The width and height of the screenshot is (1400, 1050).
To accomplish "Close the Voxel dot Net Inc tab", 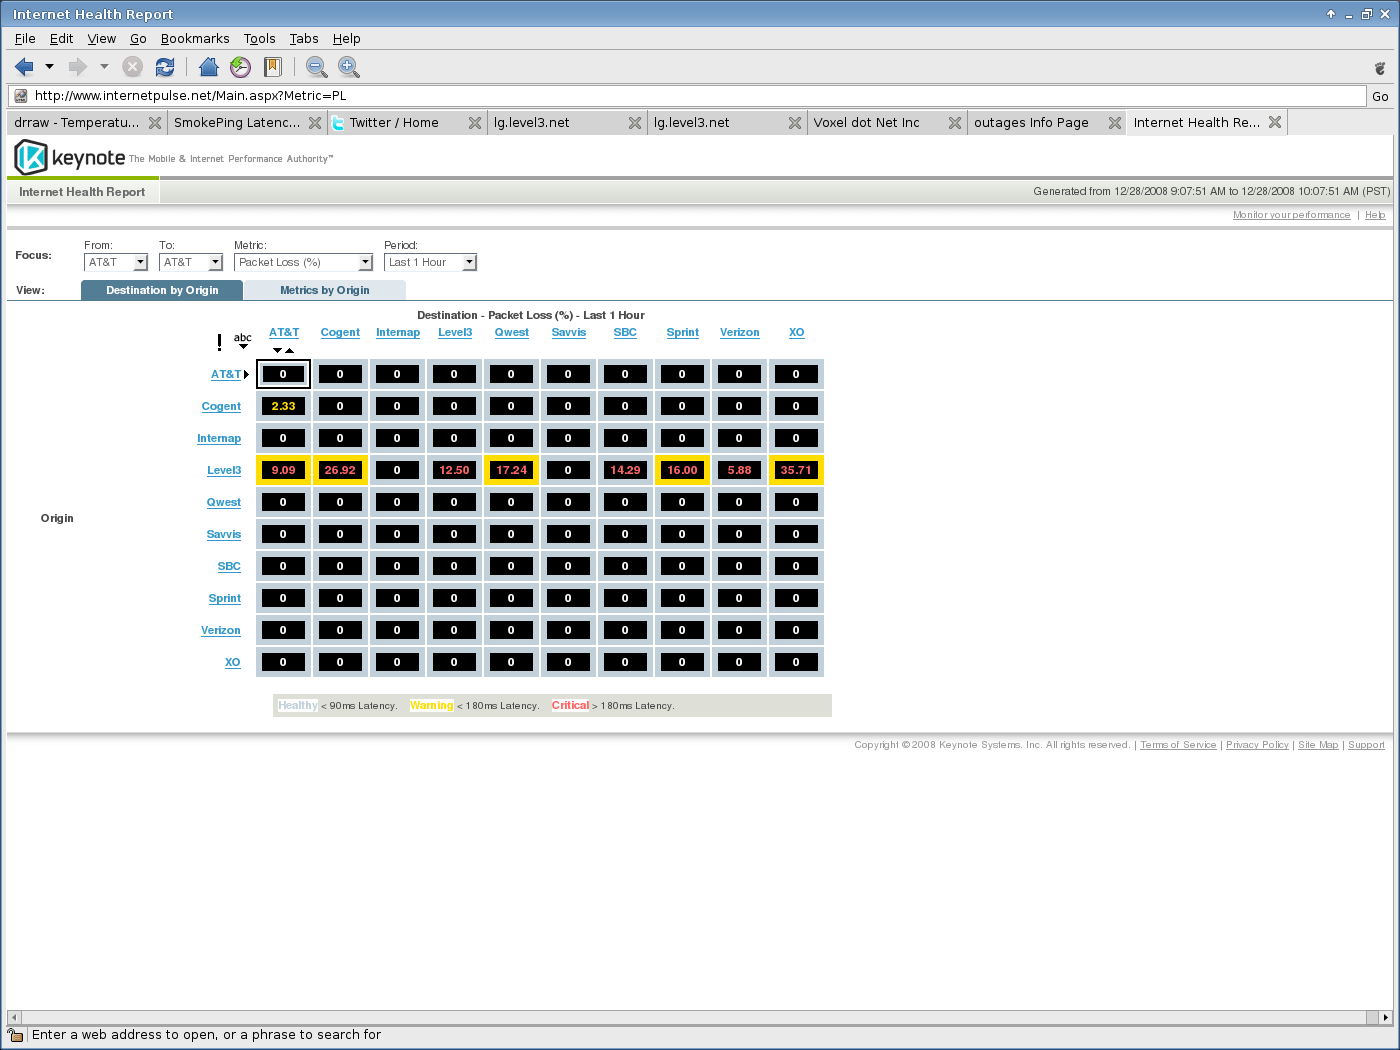I will pyautogui.click(x=955, y=123).
